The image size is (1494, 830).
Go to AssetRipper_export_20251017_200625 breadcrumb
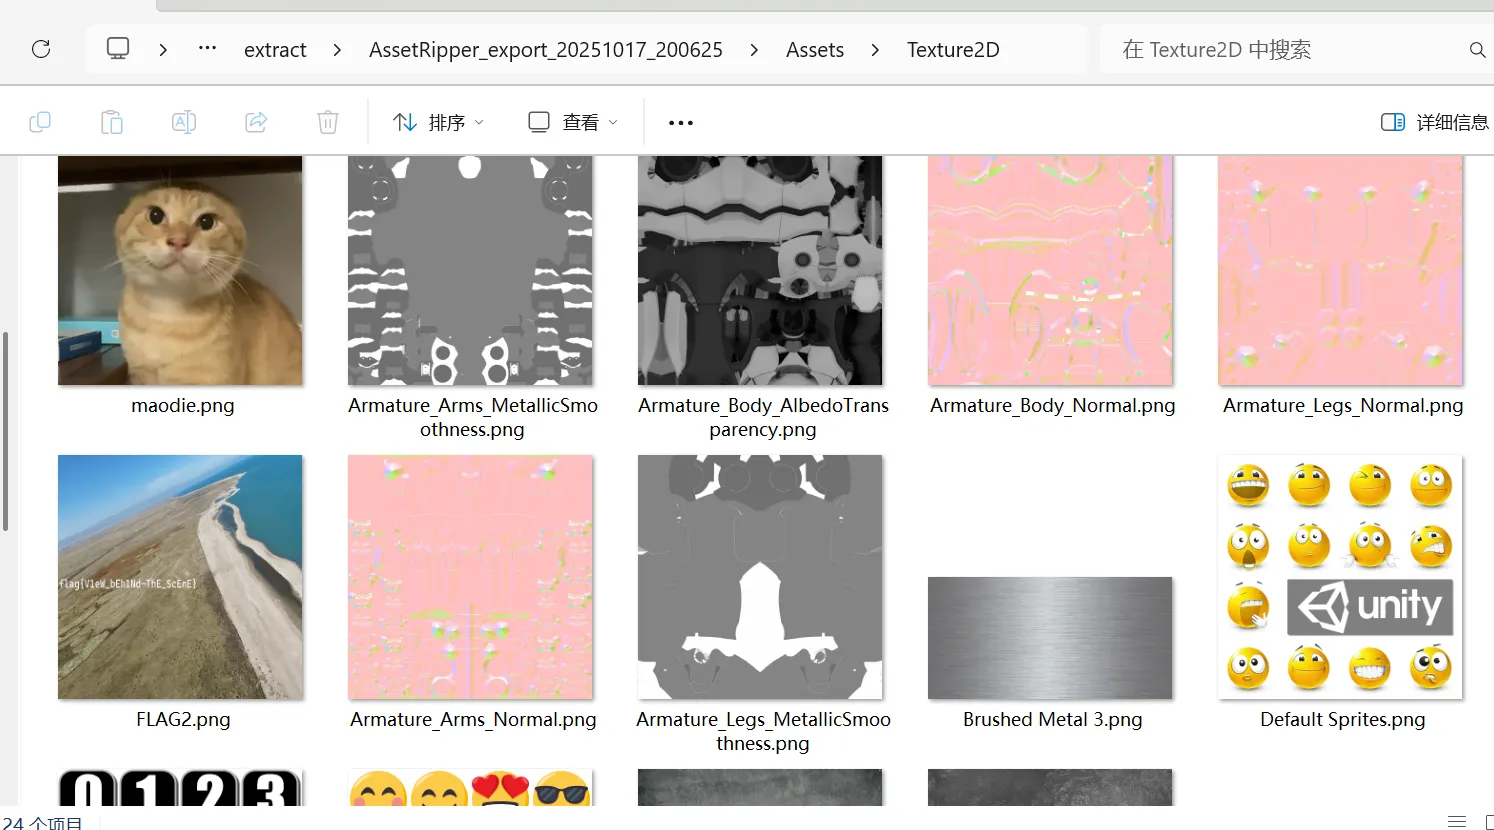545,50
